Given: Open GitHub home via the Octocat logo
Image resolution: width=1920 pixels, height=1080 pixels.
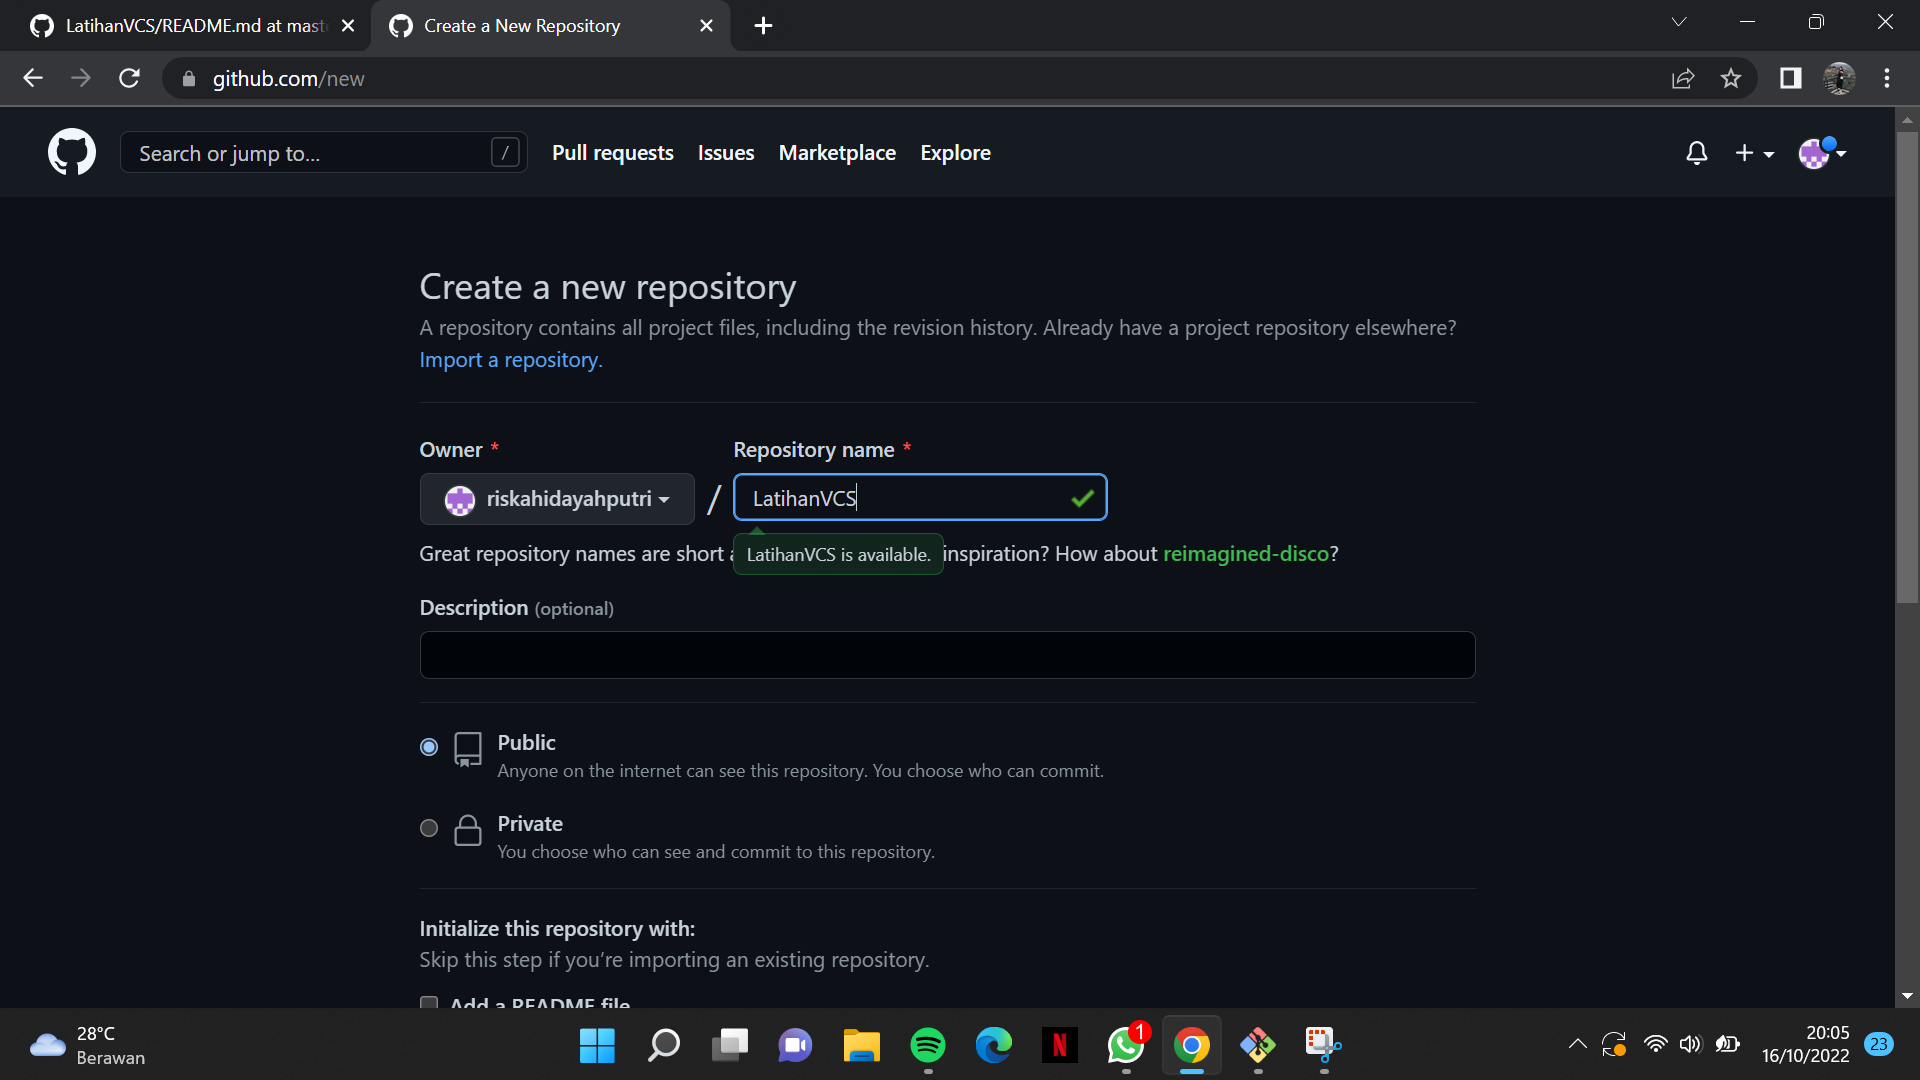Looking at the screenshot, I should [71, 152].
